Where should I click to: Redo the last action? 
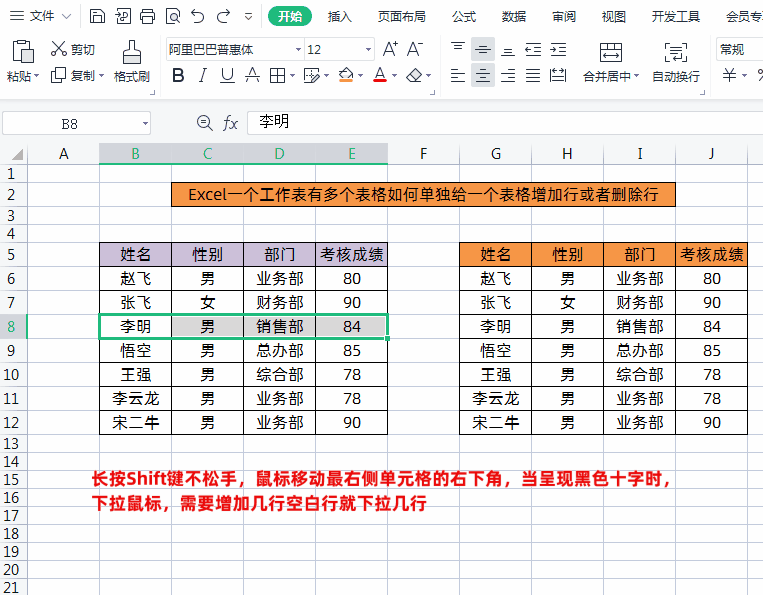223,17
